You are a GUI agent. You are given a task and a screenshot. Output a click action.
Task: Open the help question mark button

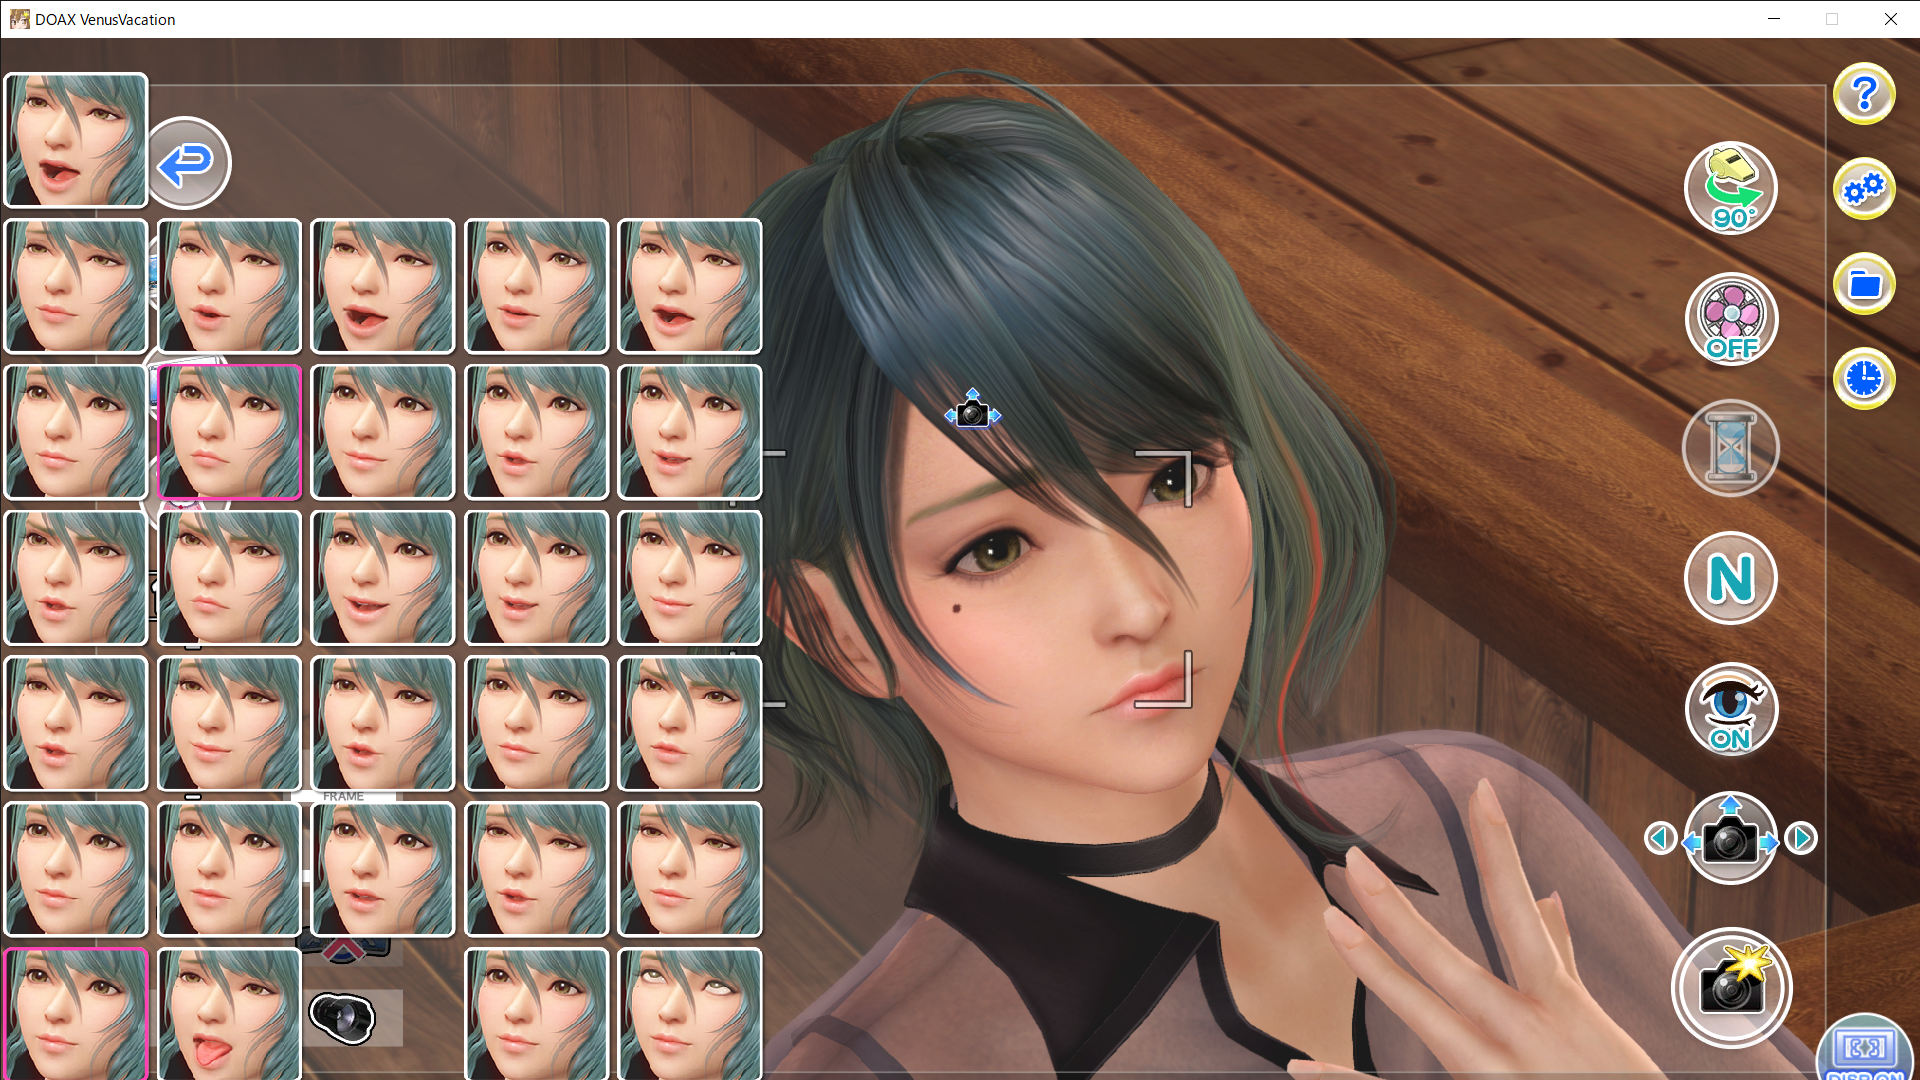coord(1864,94)
